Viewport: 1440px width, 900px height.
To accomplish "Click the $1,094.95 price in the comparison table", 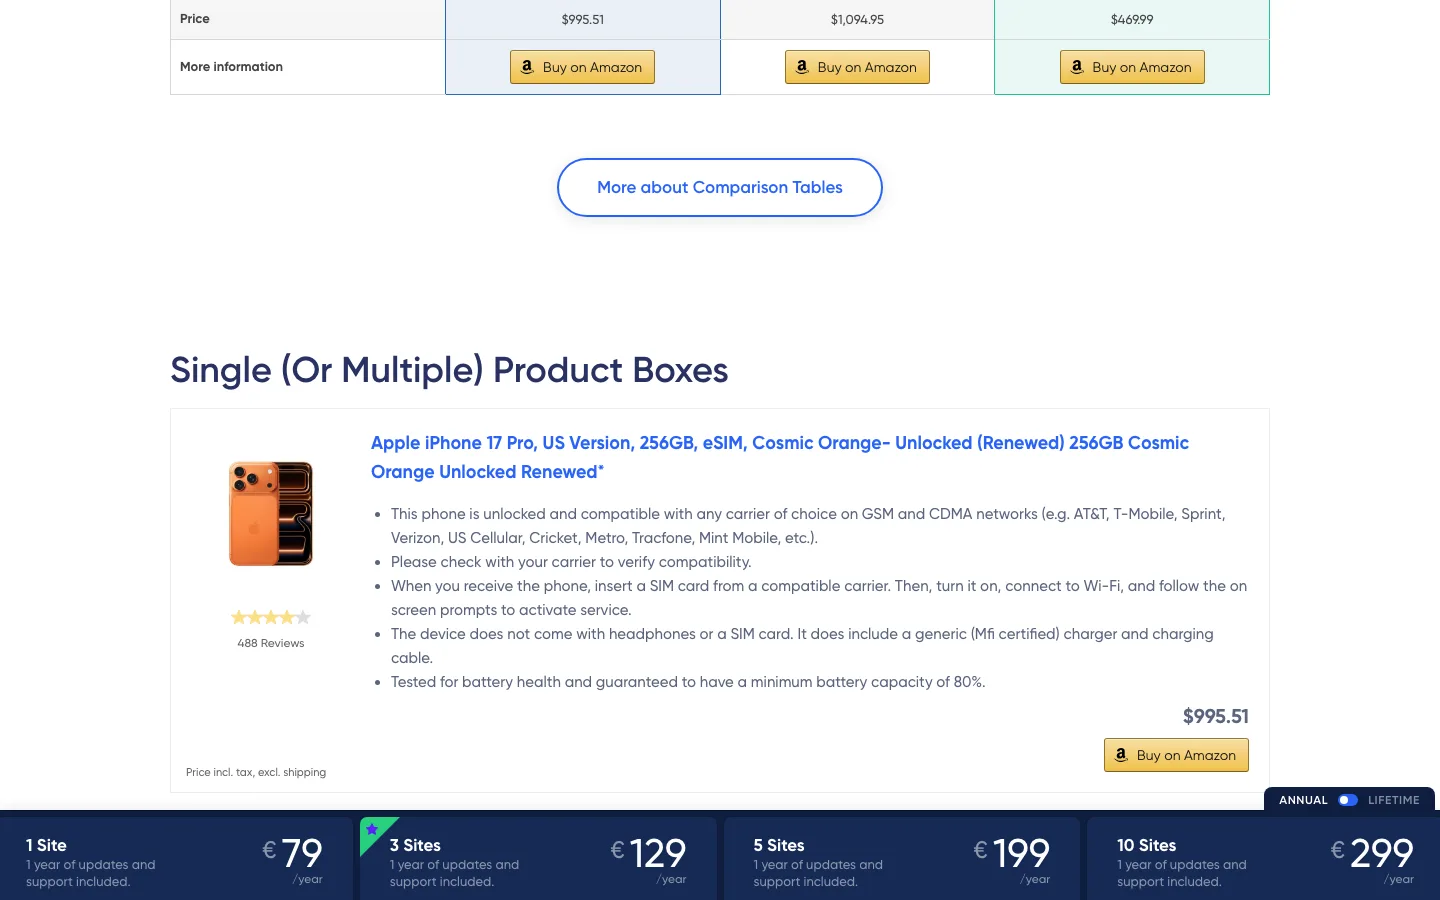I will pyautogui.click(x=857, y=19).
